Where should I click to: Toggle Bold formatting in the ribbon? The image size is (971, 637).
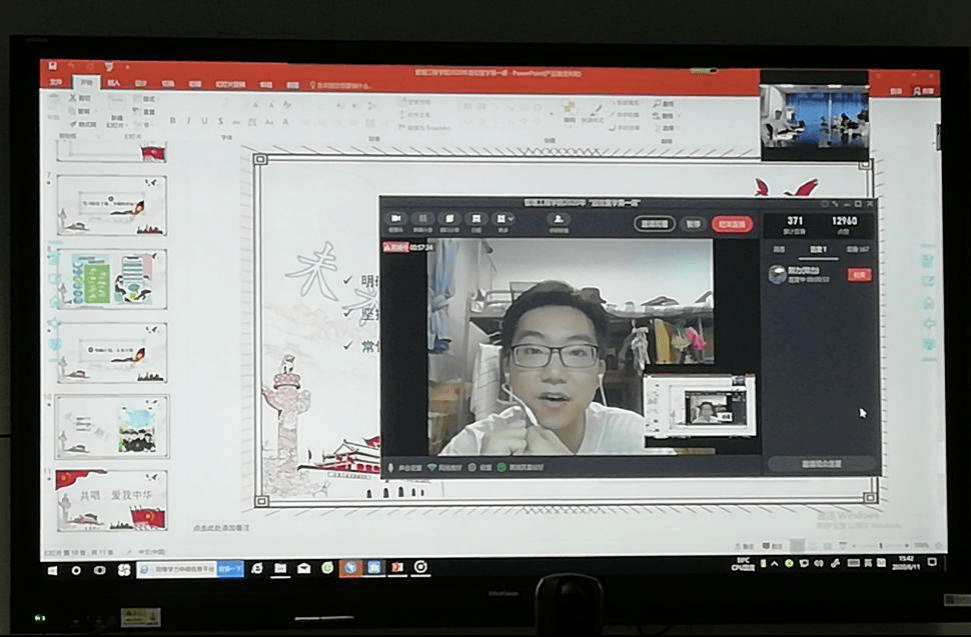click(x=173, y=120)
